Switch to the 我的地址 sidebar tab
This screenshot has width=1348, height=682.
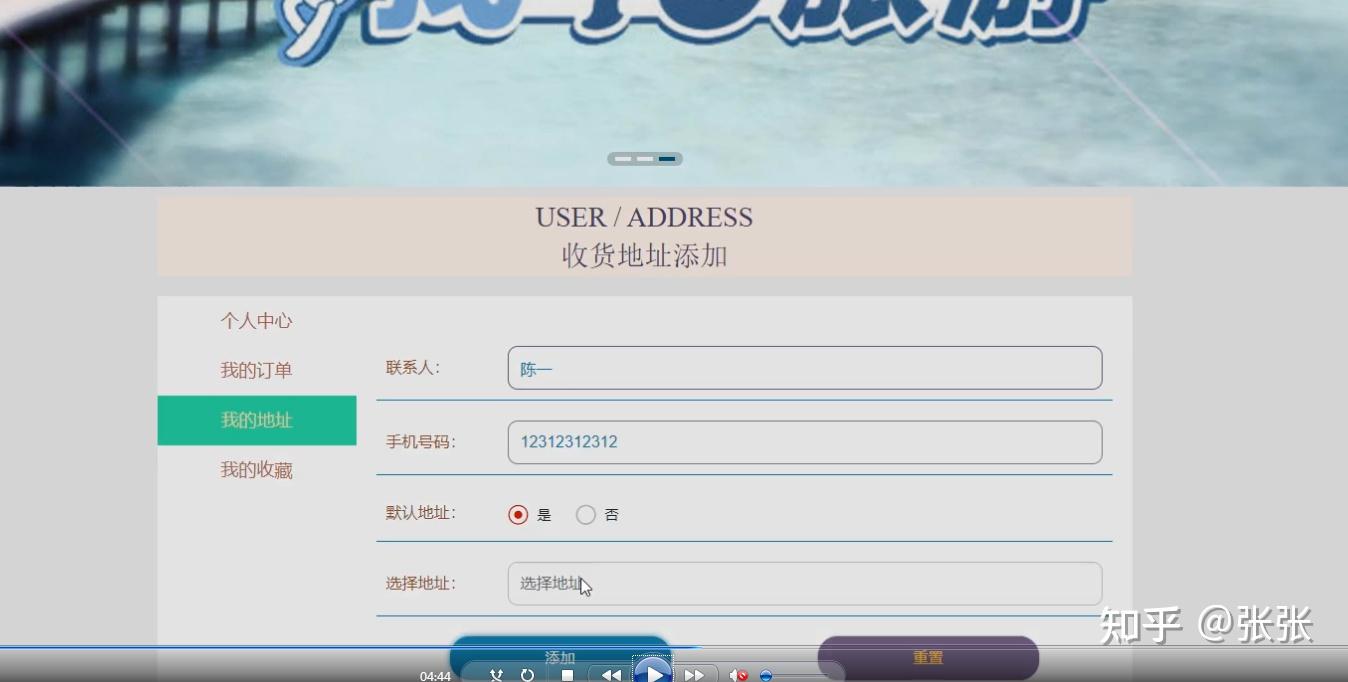[x=255, y=420]
